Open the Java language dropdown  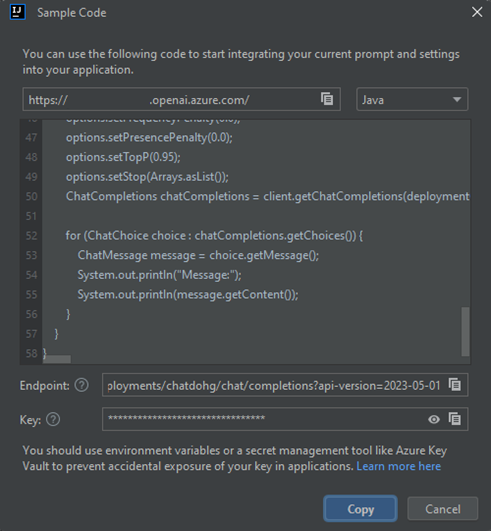pyautogui.click(x=412, y=99)
